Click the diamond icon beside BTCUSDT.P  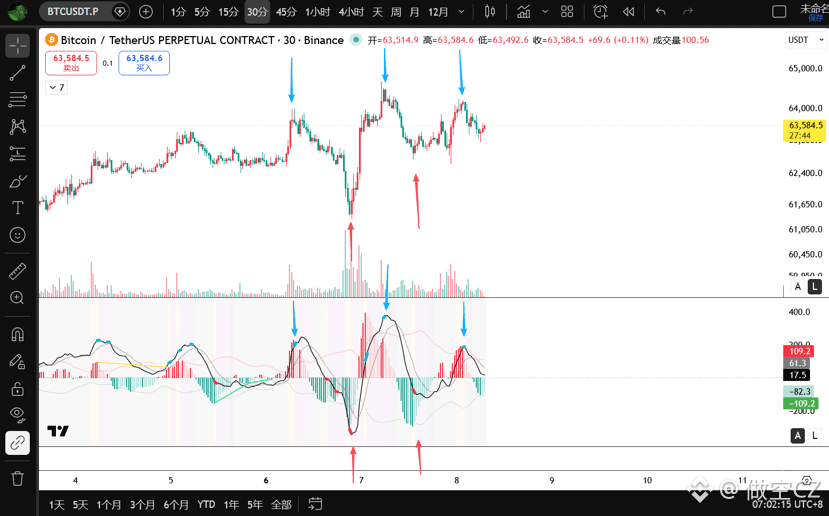point(120,12)
